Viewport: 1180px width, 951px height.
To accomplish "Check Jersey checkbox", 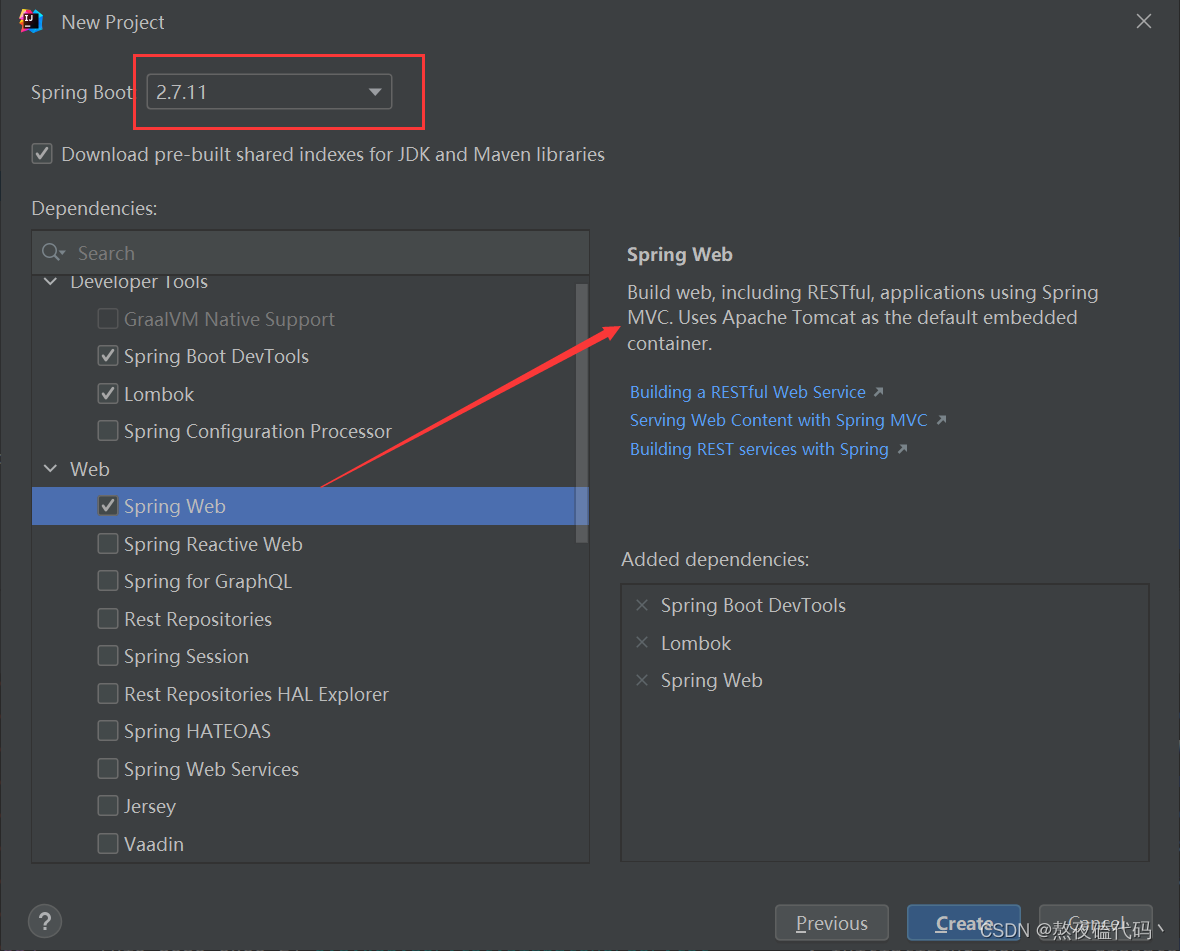I will [108, 806].
